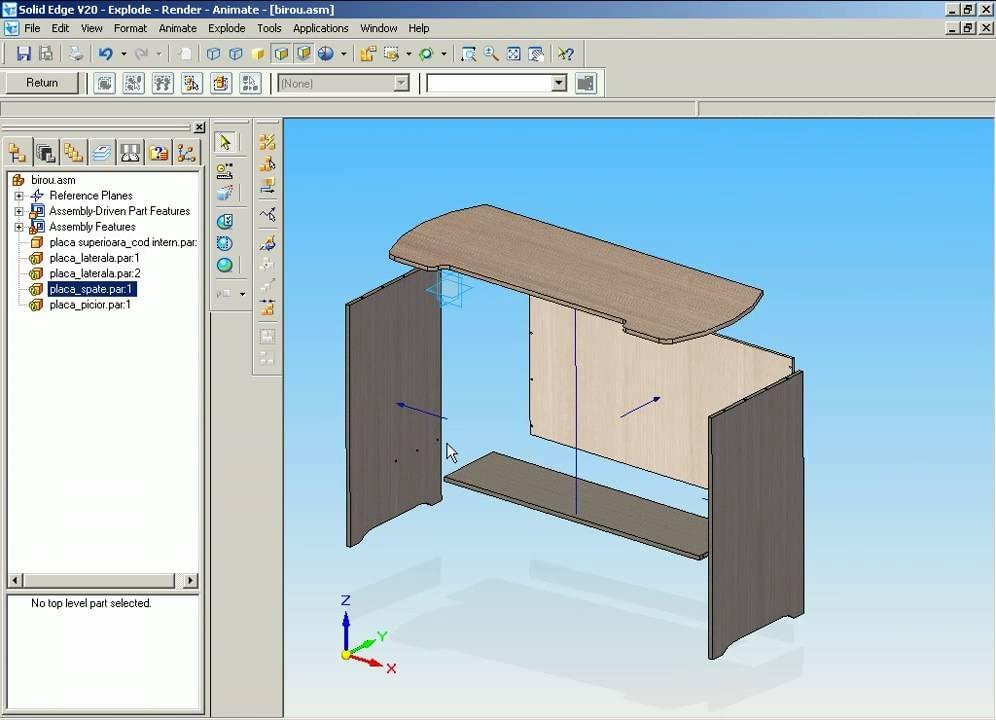
Task: Open the empty combo box beside (None)
Action: 559,84
